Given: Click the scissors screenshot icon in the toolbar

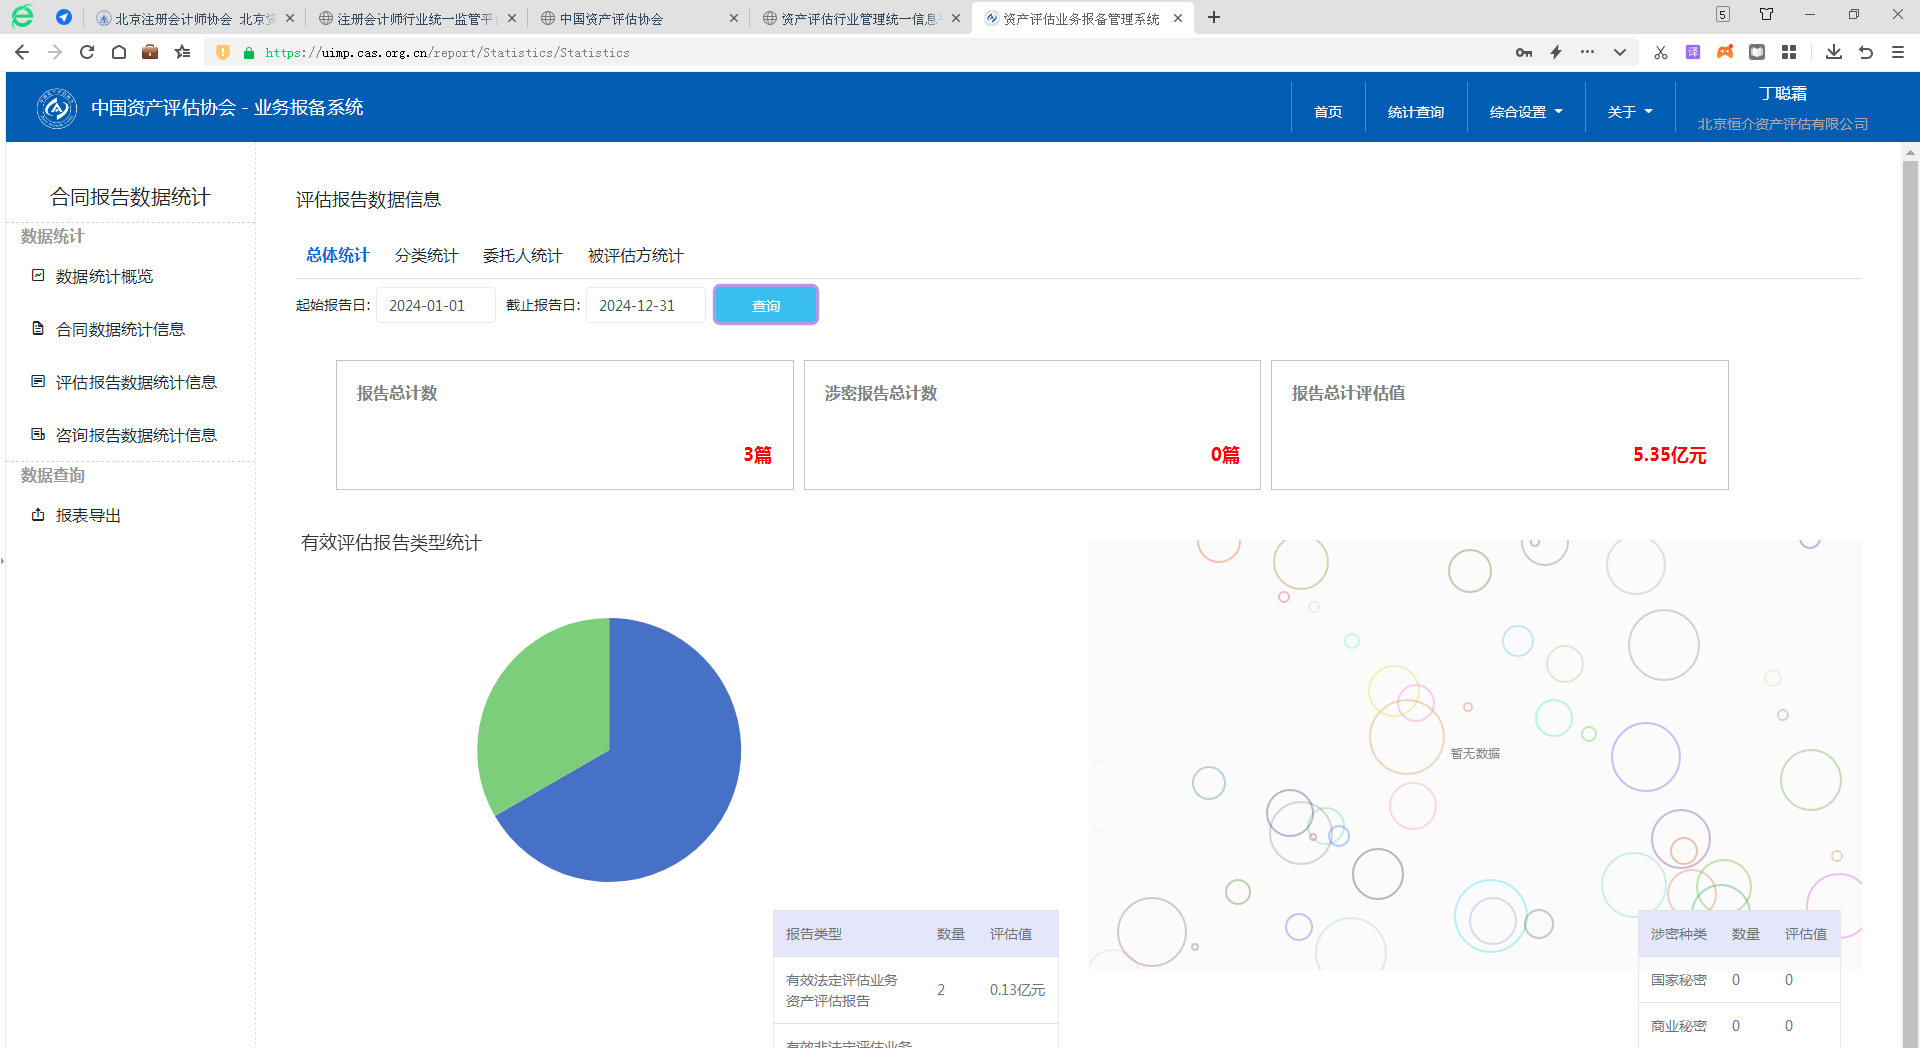Looking at the screenshot, I should click(1660, 52).
